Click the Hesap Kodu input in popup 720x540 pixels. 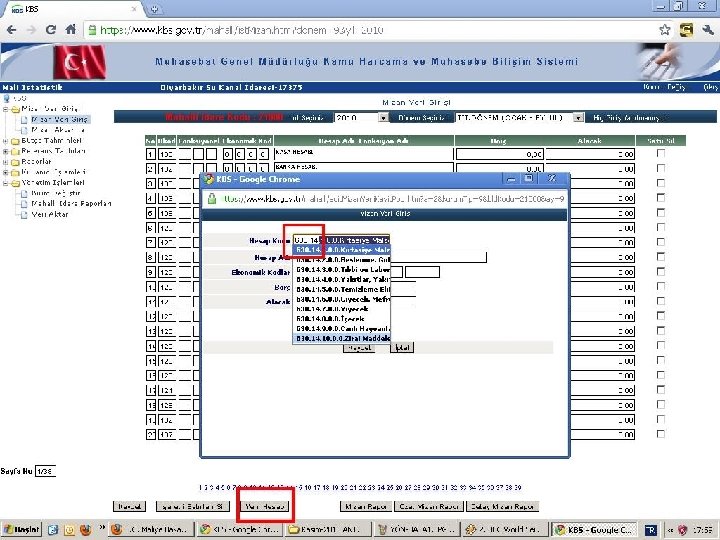point(341,240)
